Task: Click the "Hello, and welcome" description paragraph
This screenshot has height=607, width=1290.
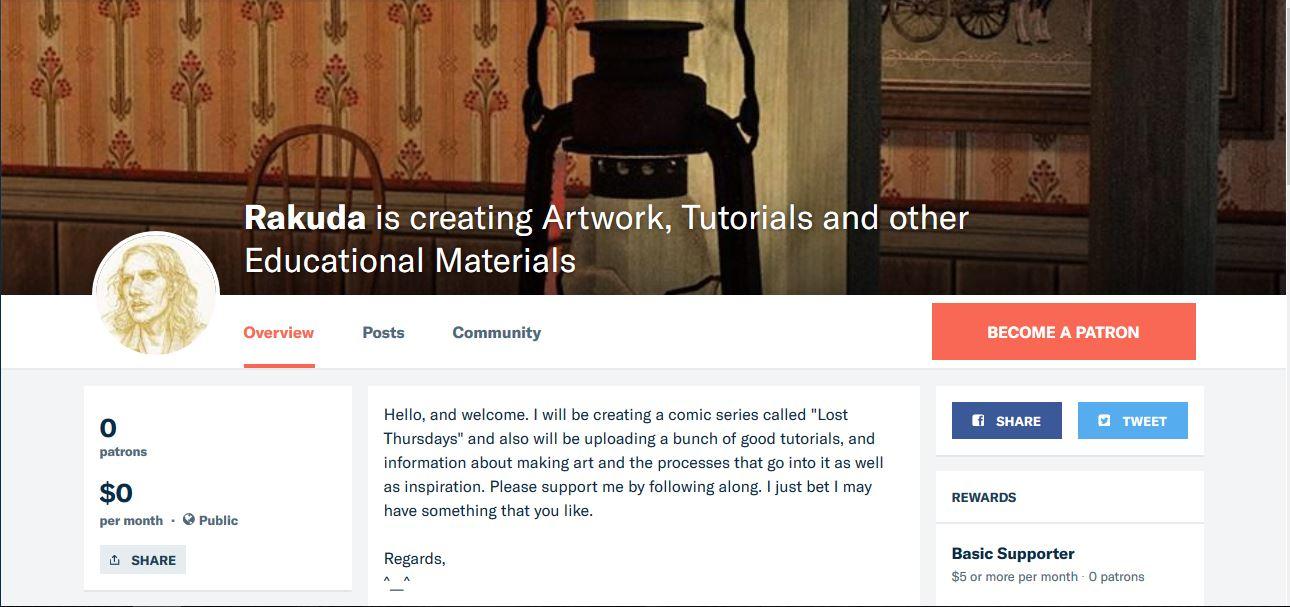Action: [x=633, y=462]
